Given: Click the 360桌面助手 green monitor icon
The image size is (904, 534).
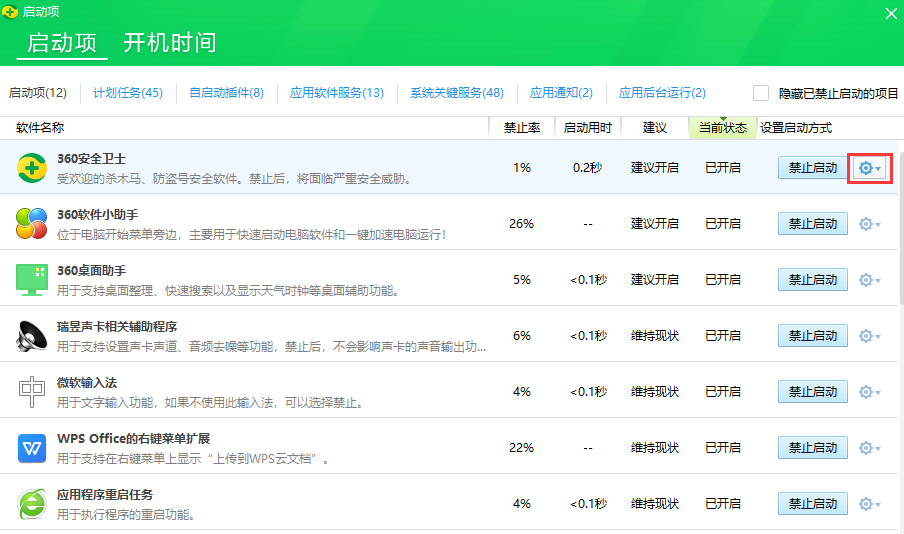Looking at the screenshot, I should 32,280.
